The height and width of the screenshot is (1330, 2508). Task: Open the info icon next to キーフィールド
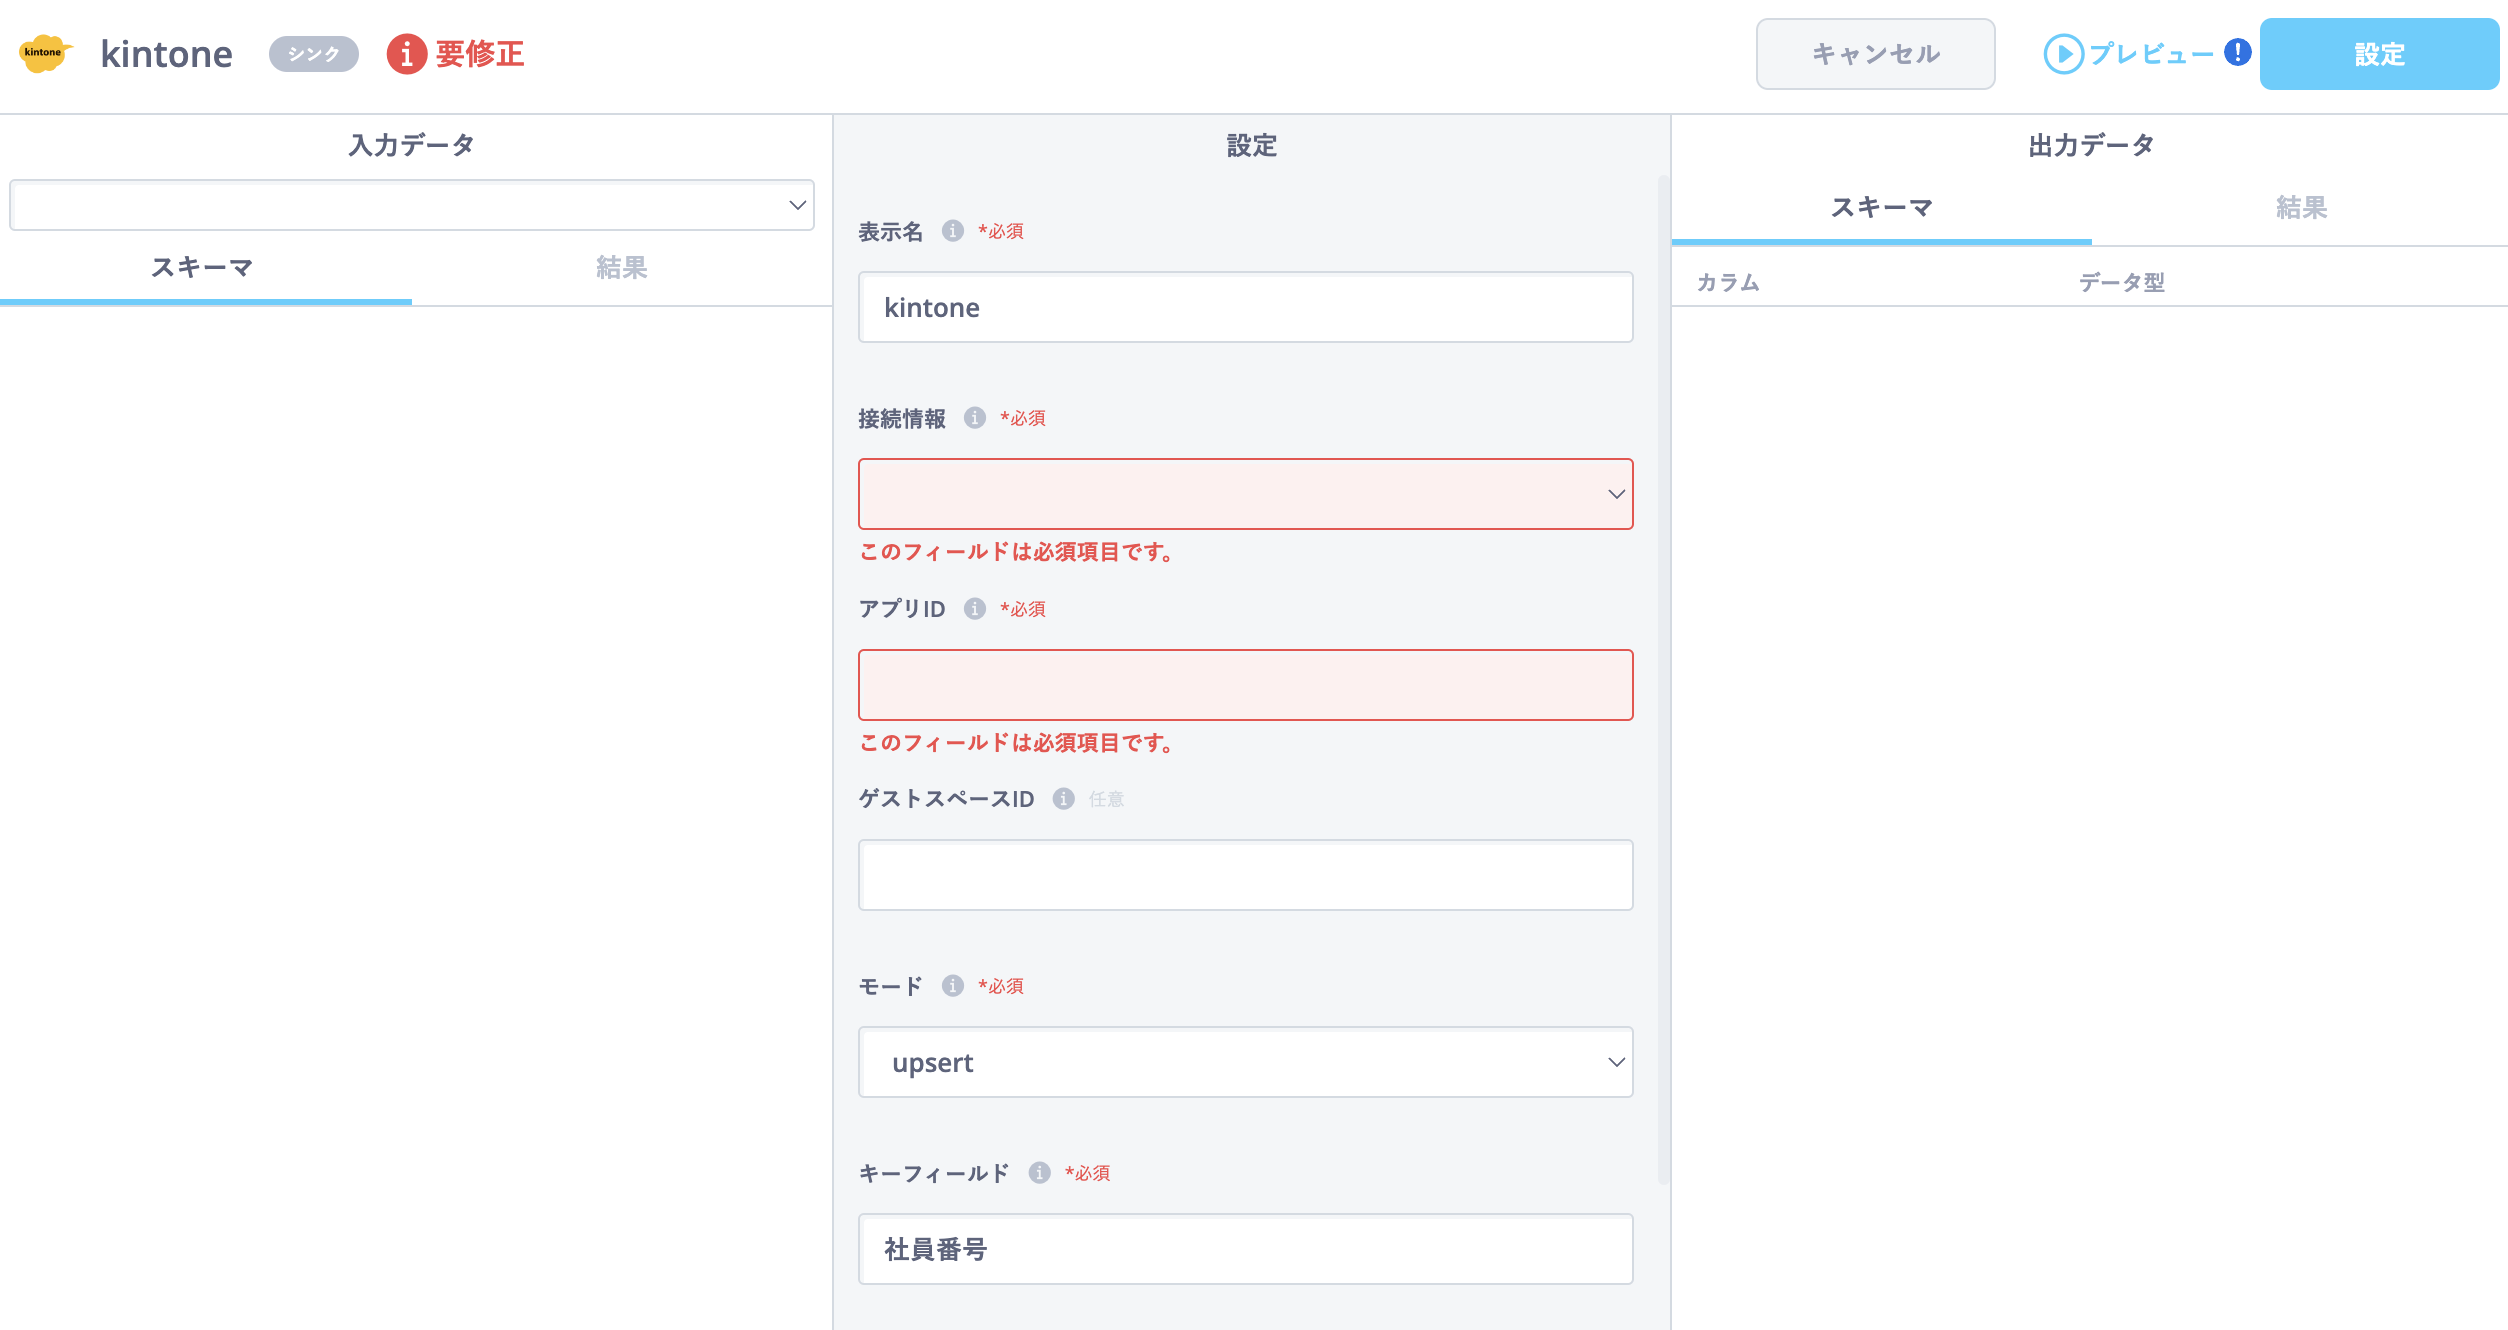click(x=1039, y=1173)
